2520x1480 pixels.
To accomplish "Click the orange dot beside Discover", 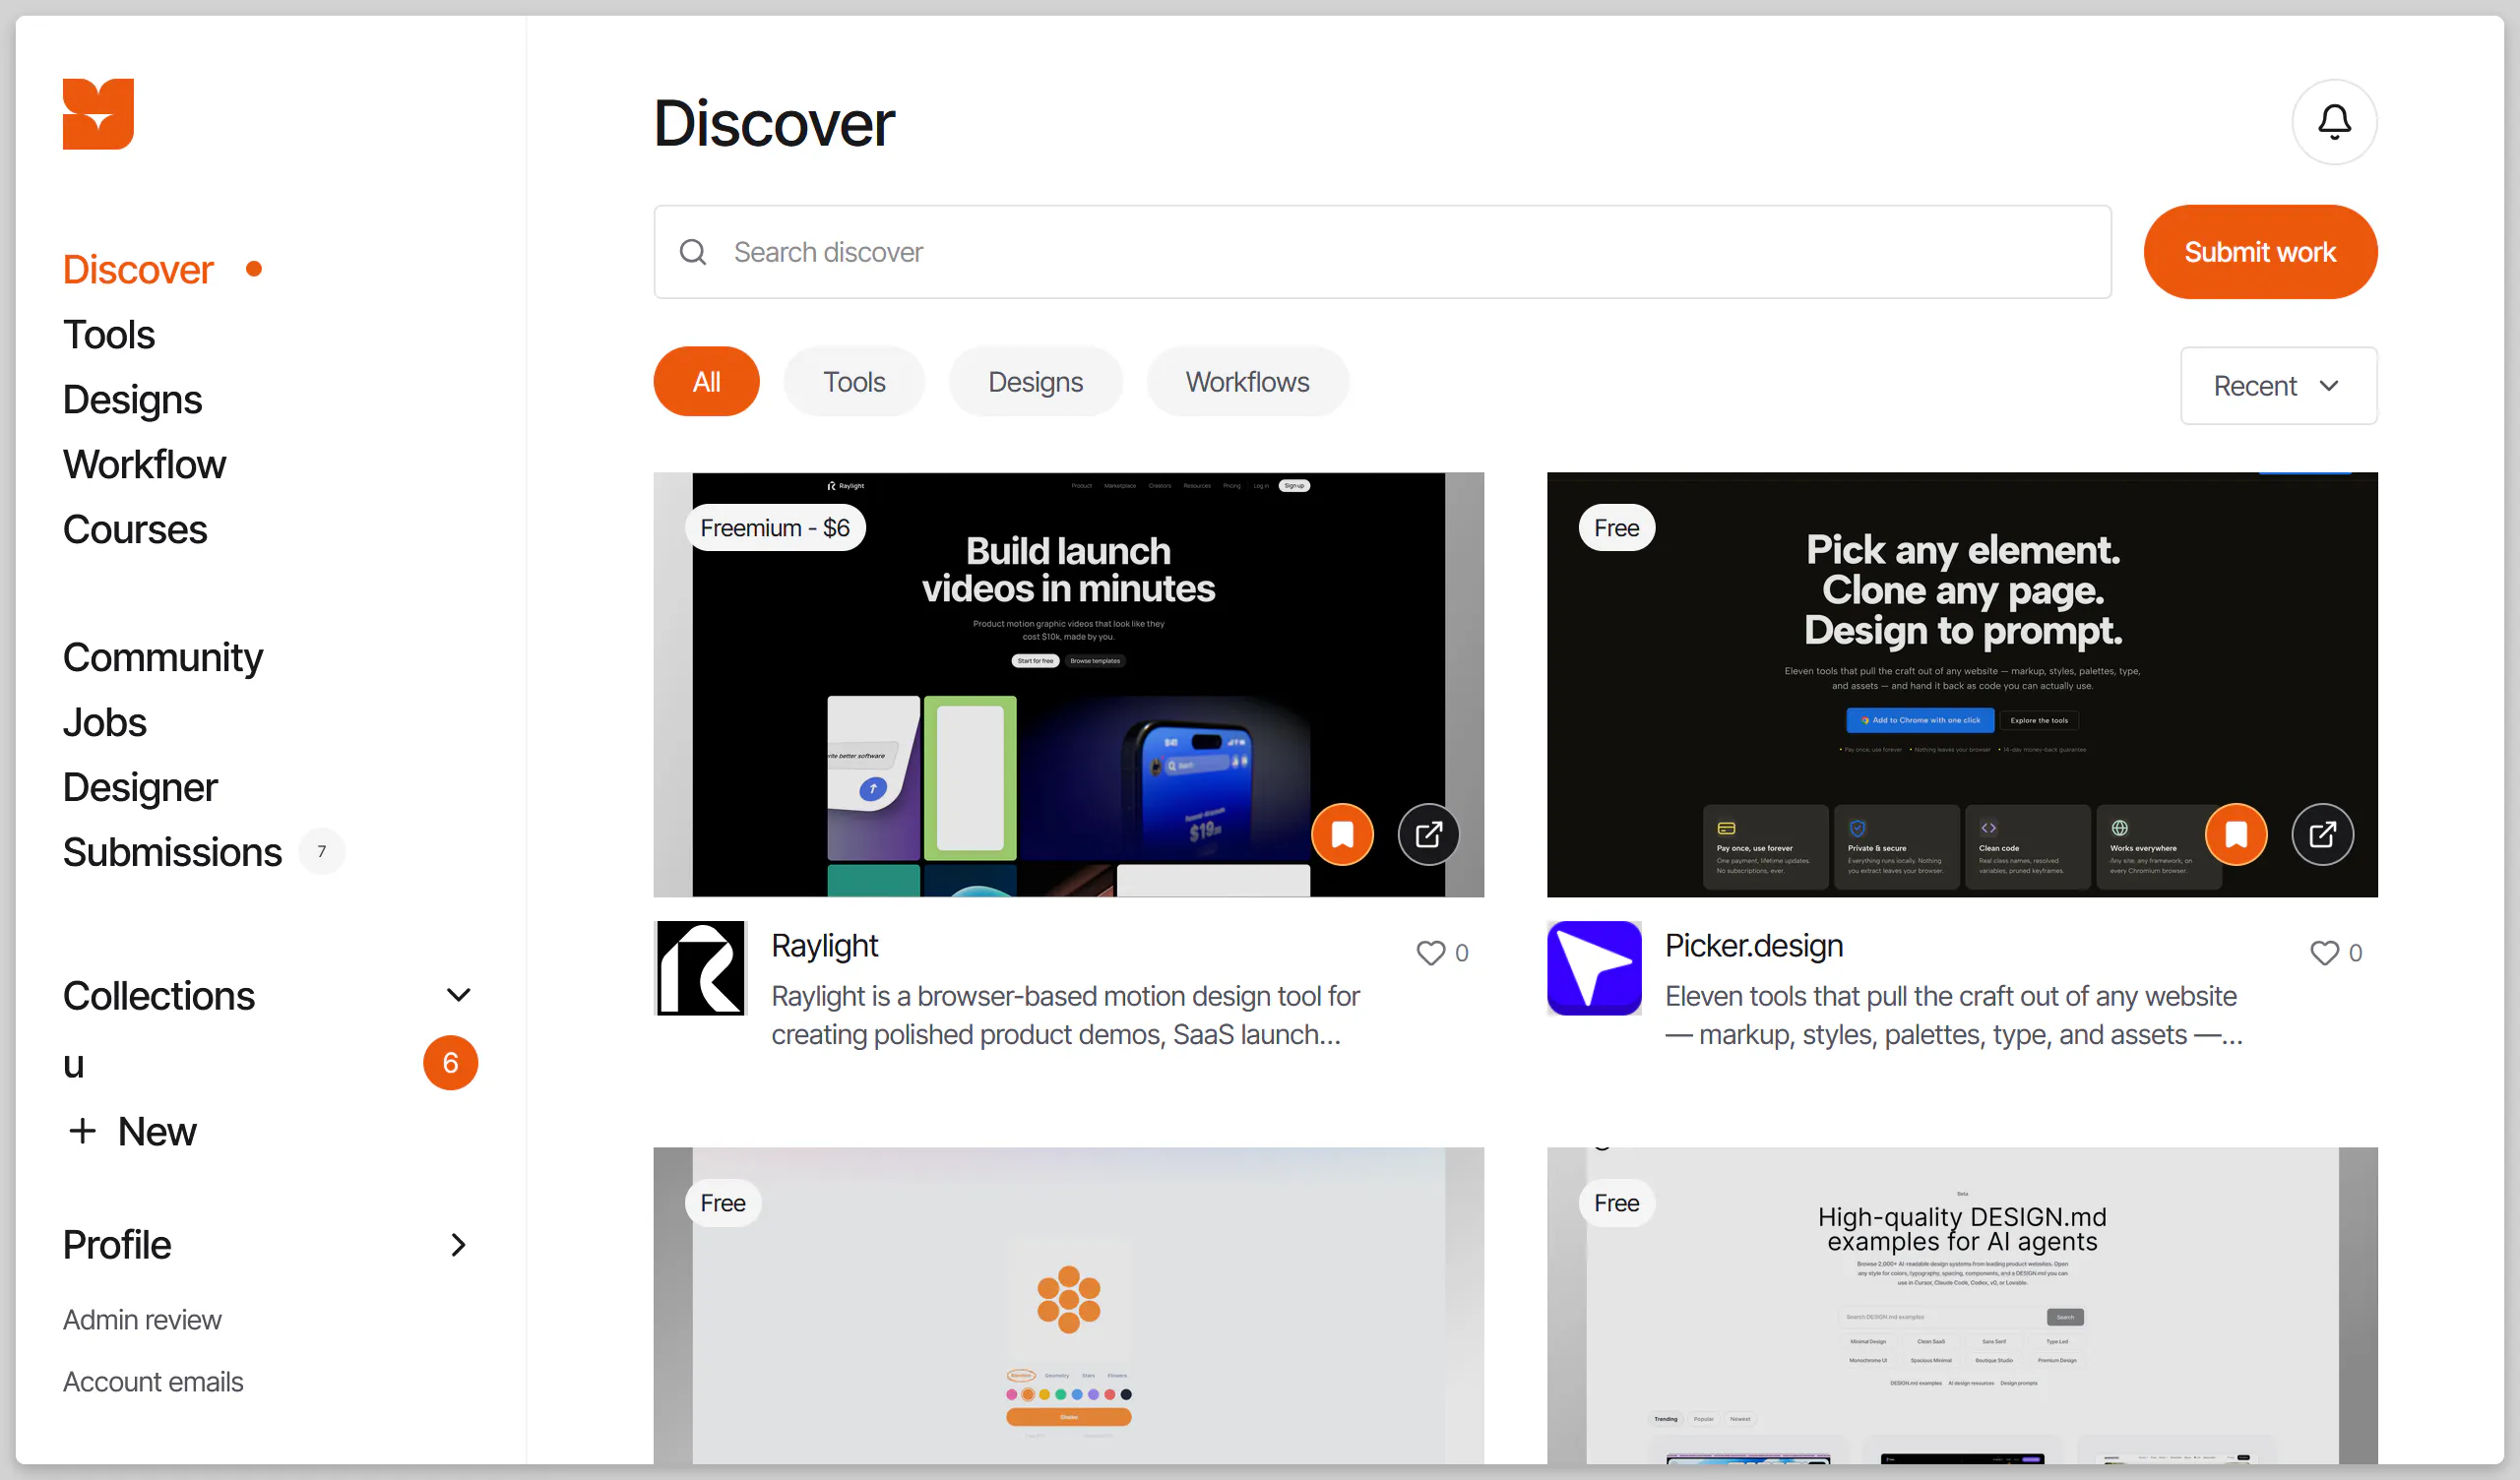I will 254,269.
